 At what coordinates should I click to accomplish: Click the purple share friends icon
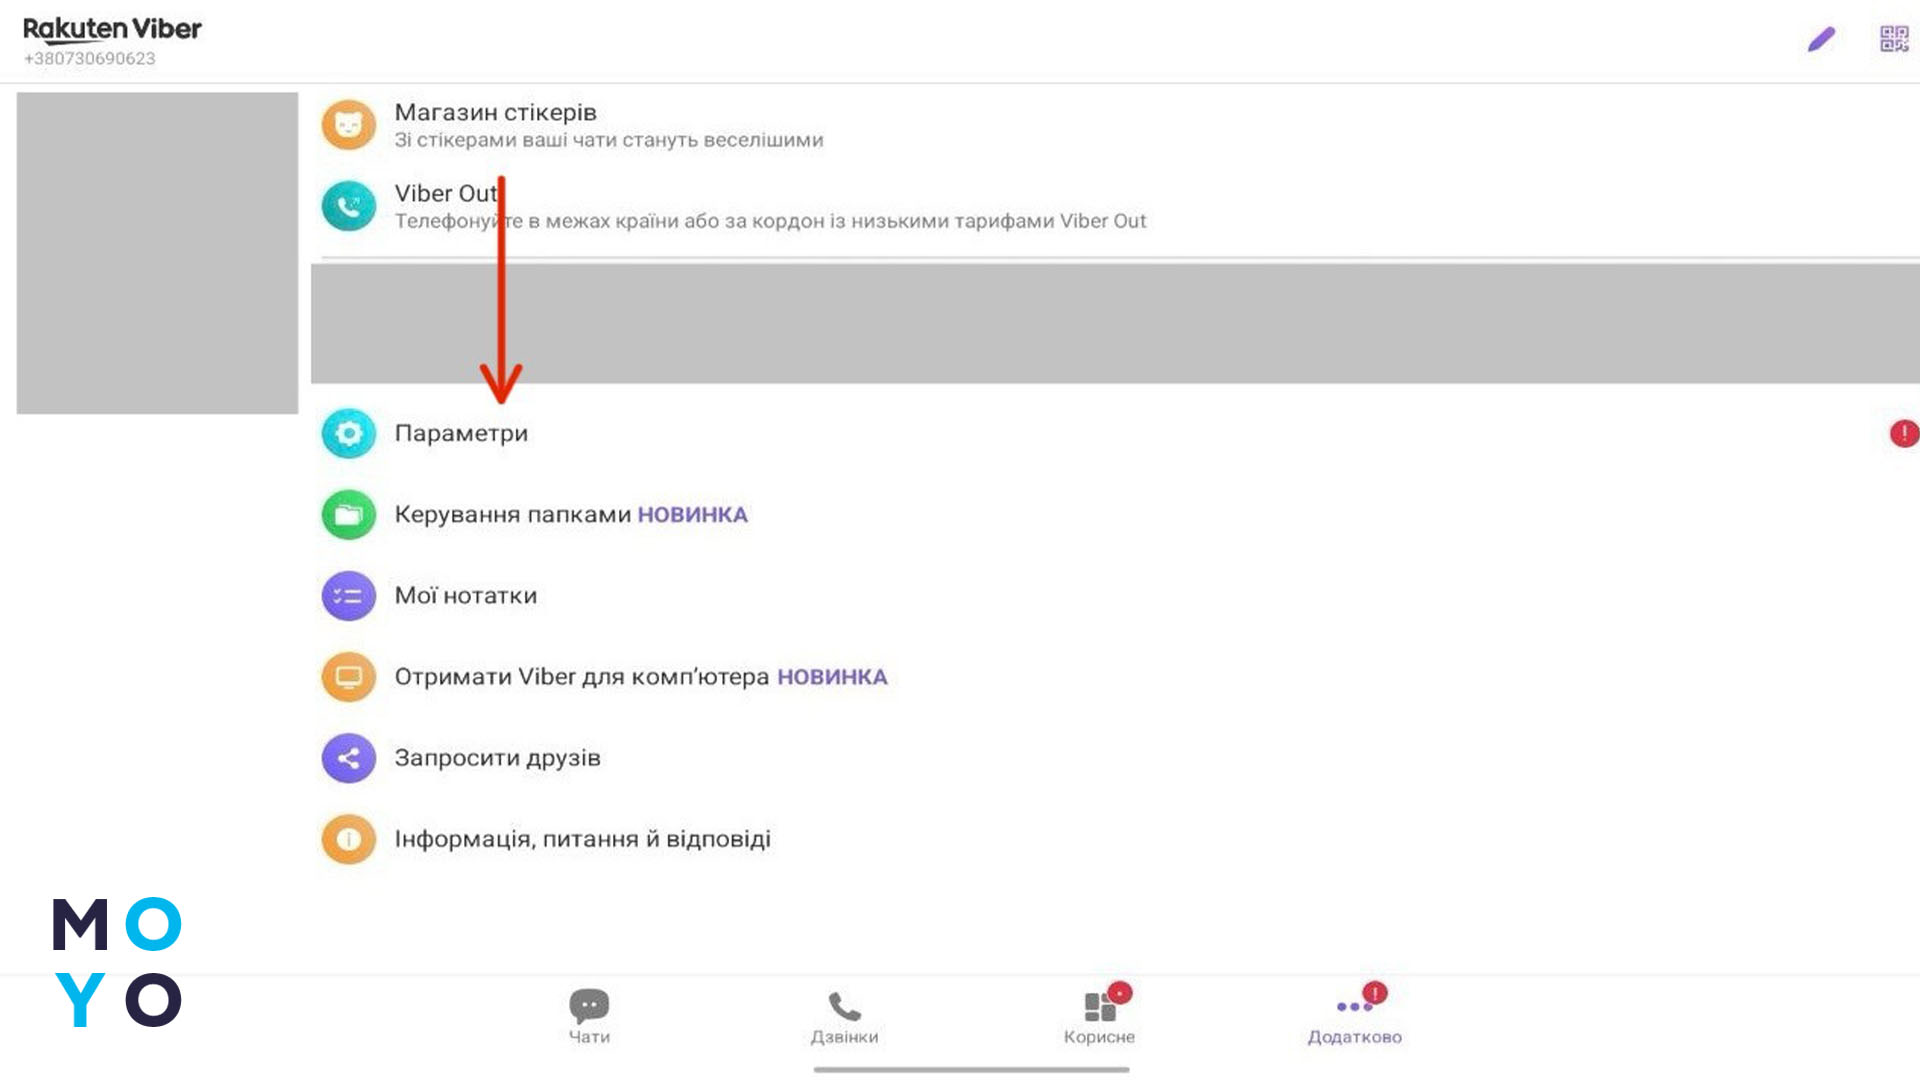click(348, 758)
